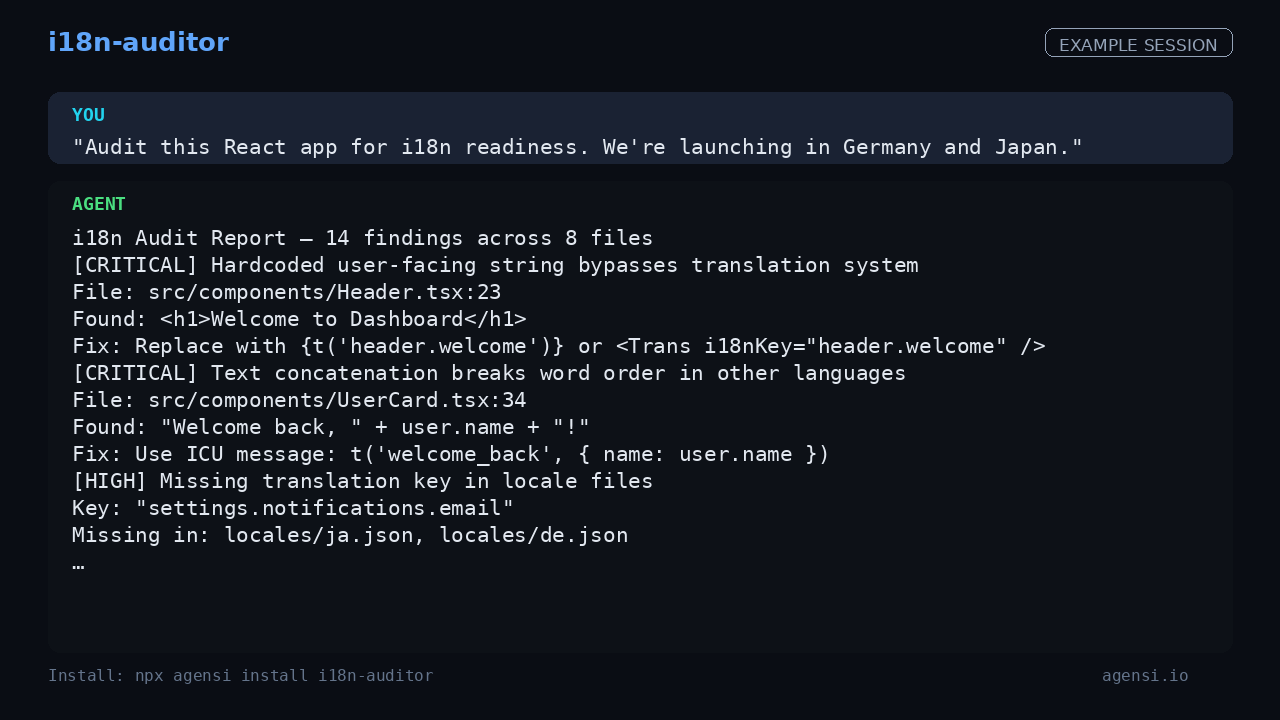
Task: Click the Found line with Welcome back
Action: pyautogui.click(x=331, y=427)
